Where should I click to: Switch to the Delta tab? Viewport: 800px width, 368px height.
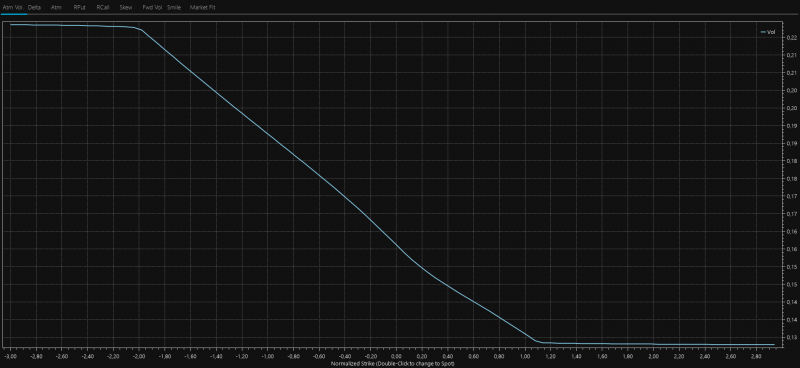(34, 8)
